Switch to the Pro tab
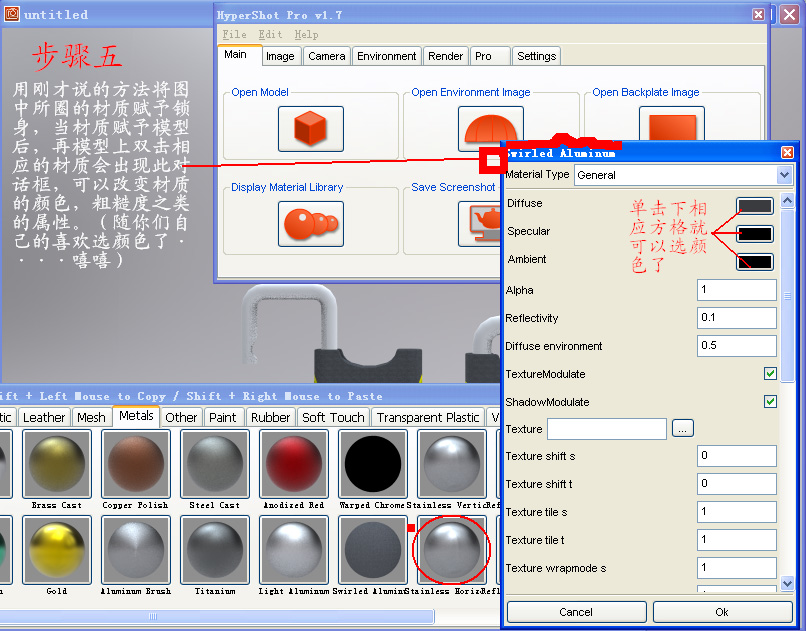 (x=490, y=56)
